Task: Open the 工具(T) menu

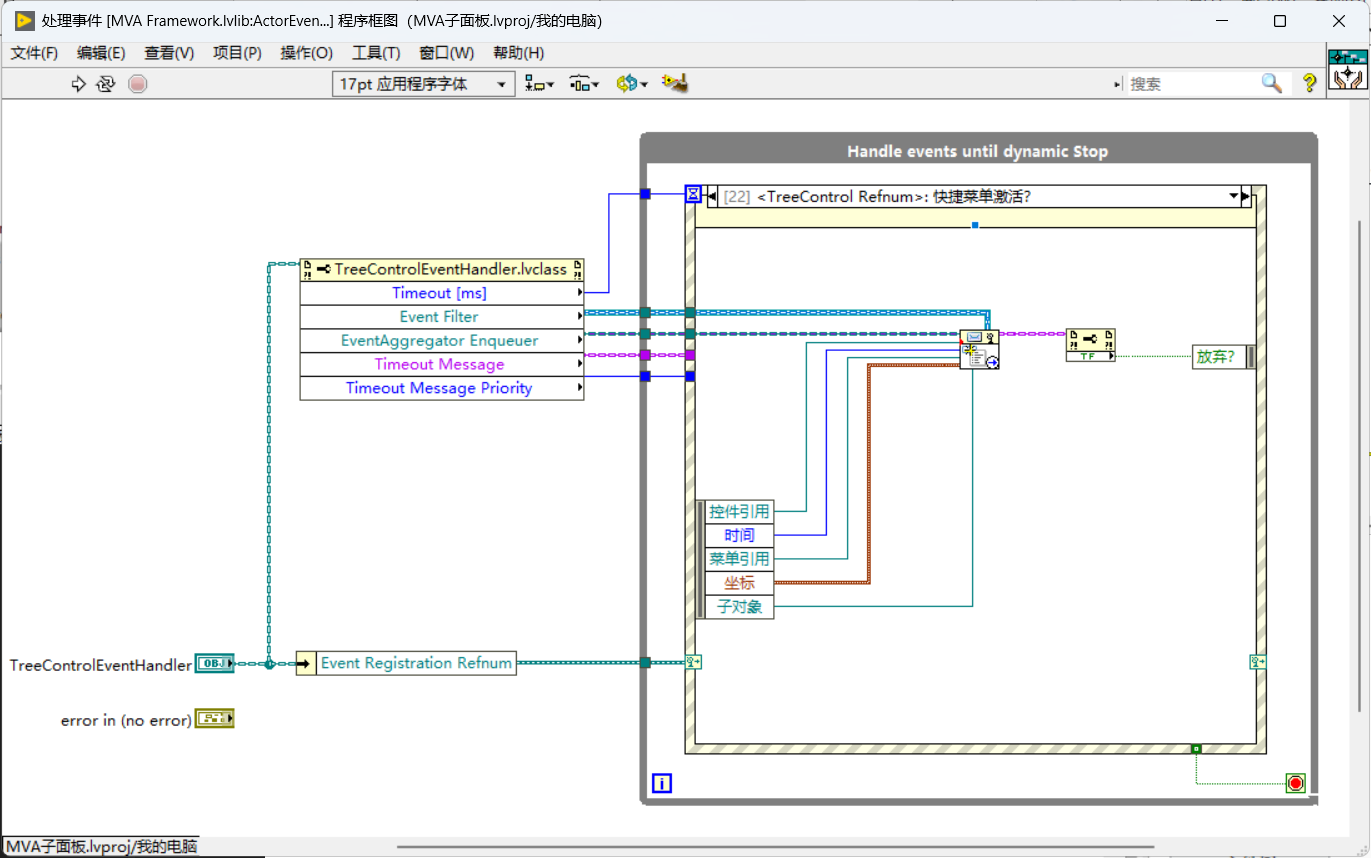Action: (376, 53)
